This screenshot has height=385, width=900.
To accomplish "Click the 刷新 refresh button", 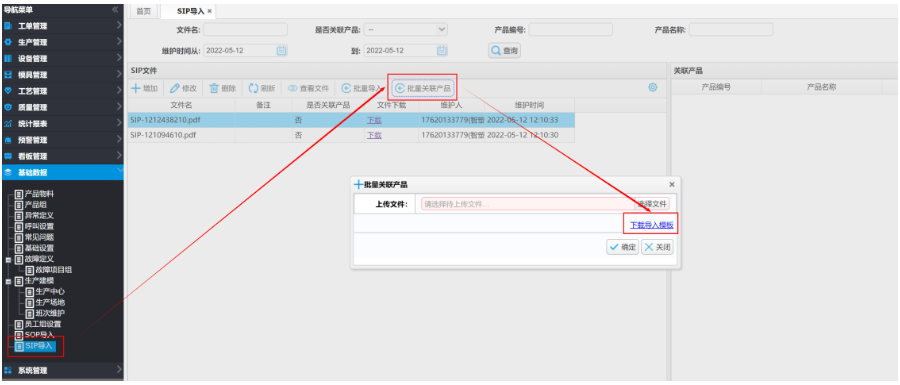I will tap(262, 88).
